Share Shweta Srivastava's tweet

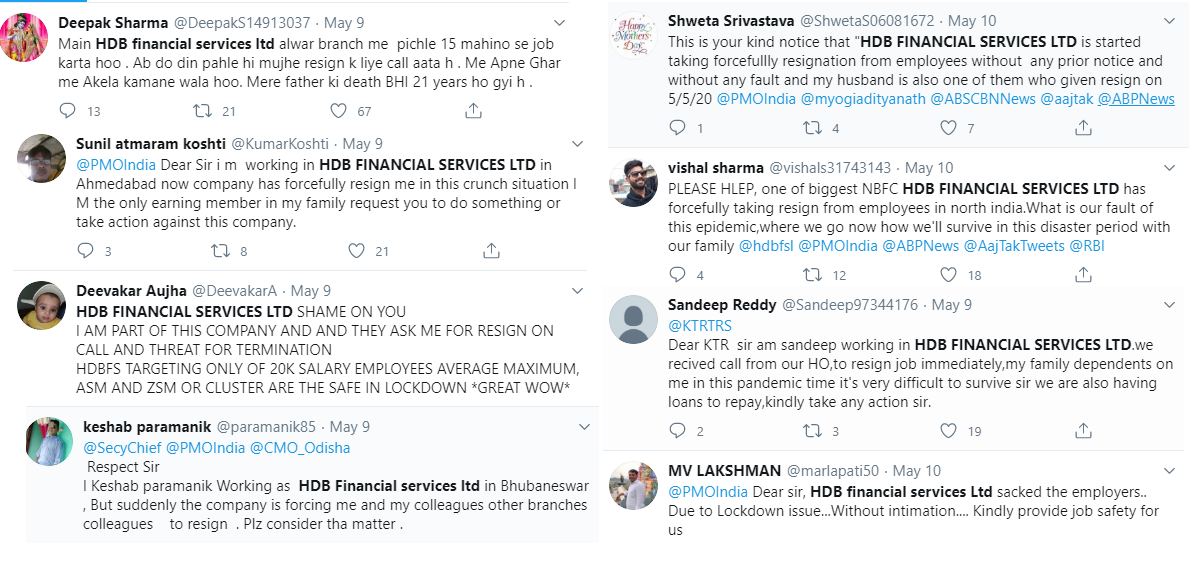[1082, 127]
